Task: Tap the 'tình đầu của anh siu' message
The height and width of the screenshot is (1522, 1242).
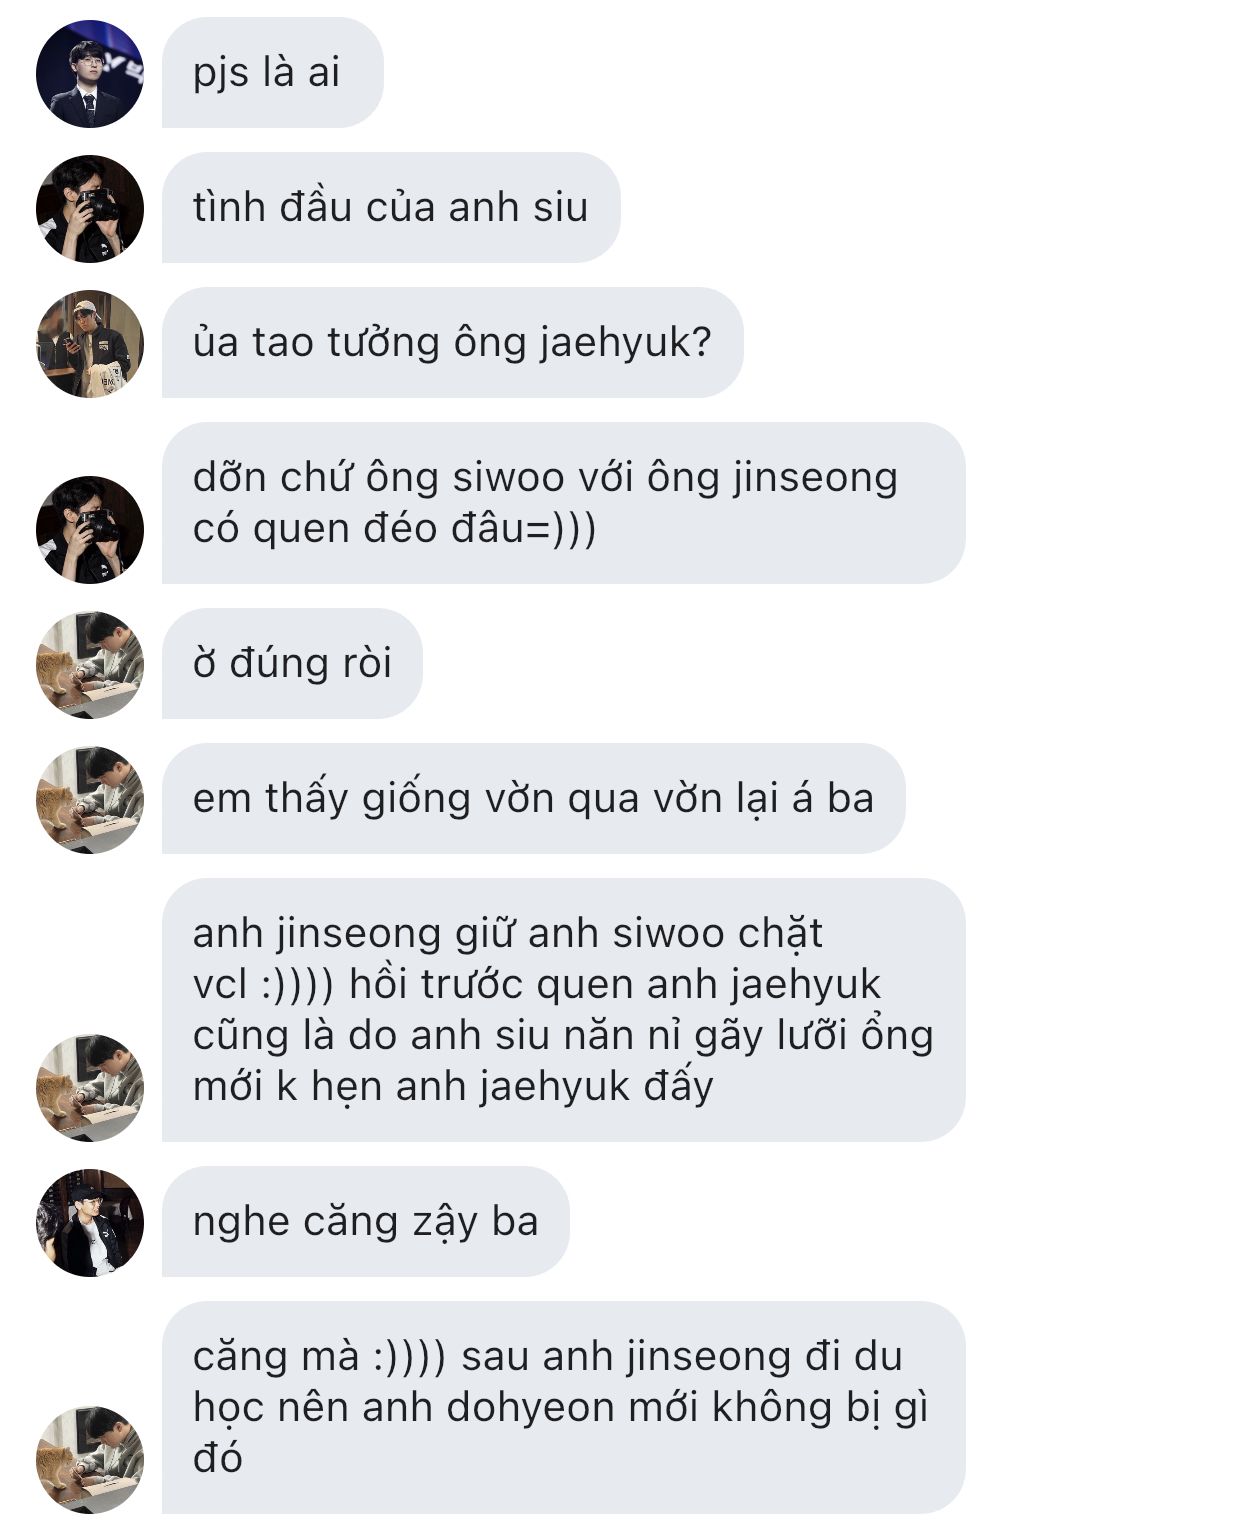Action: (x=391, y=208)
